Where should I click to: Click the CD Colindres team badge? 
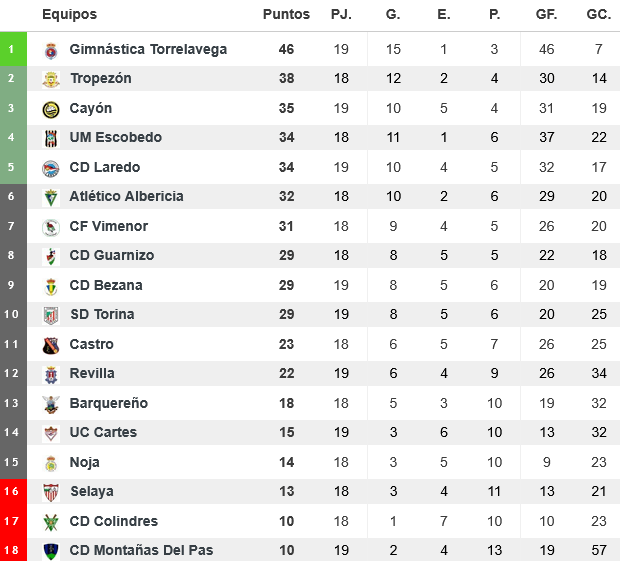tap(51, 521)
